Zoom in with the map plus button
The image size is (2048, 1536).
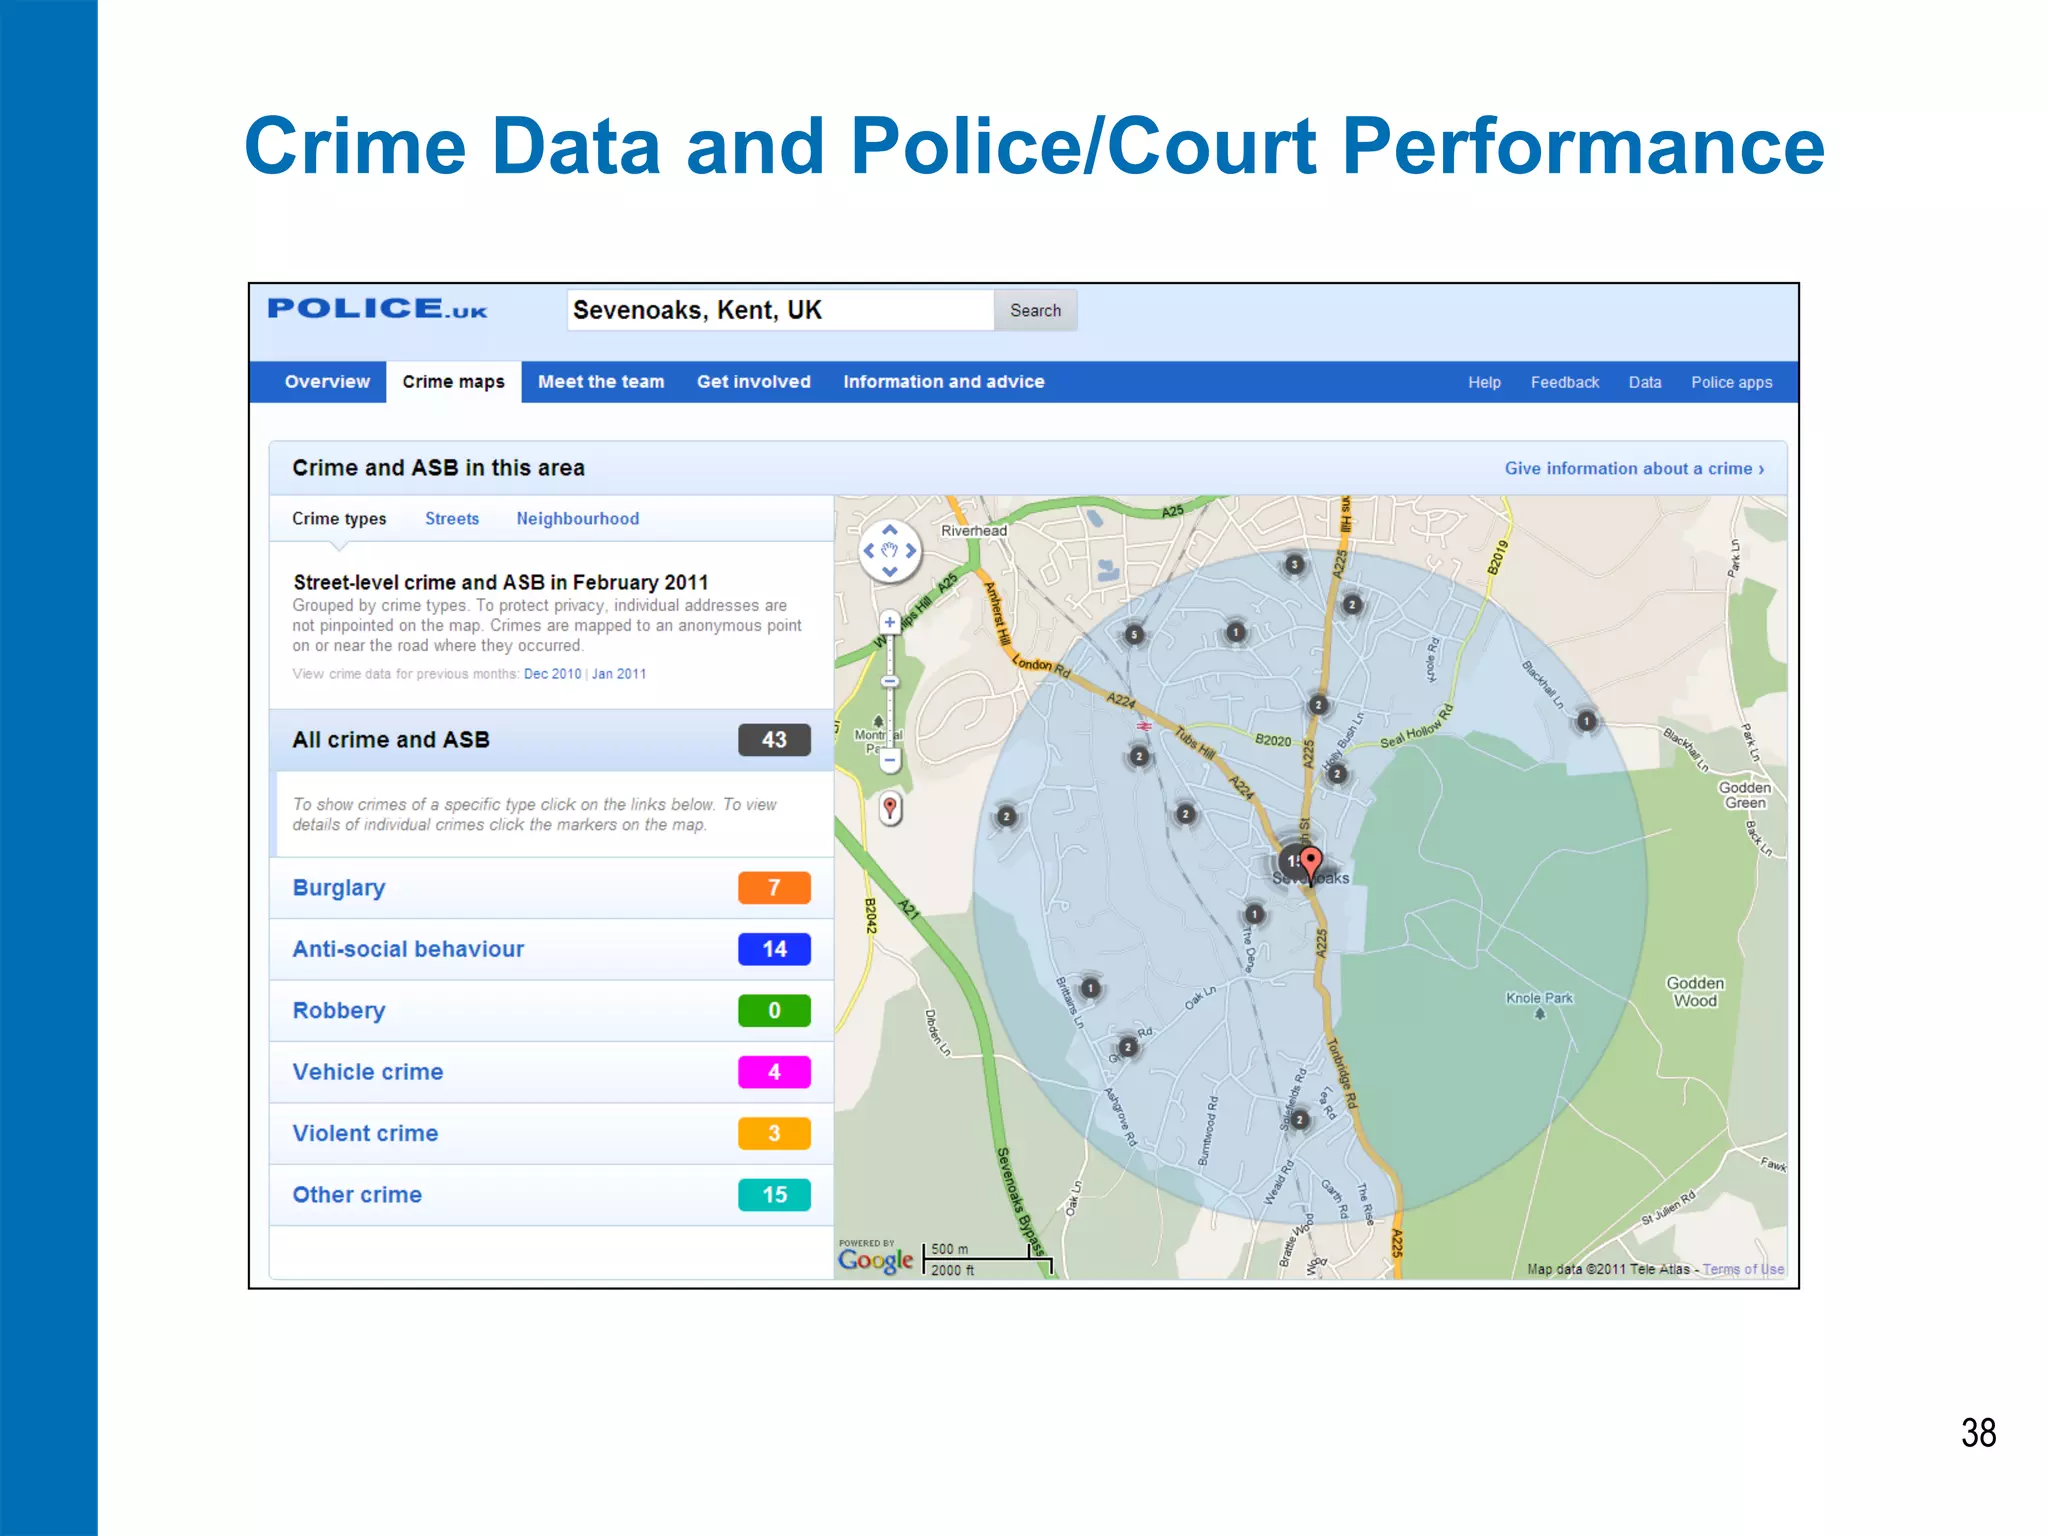click(x=889, y=622)
